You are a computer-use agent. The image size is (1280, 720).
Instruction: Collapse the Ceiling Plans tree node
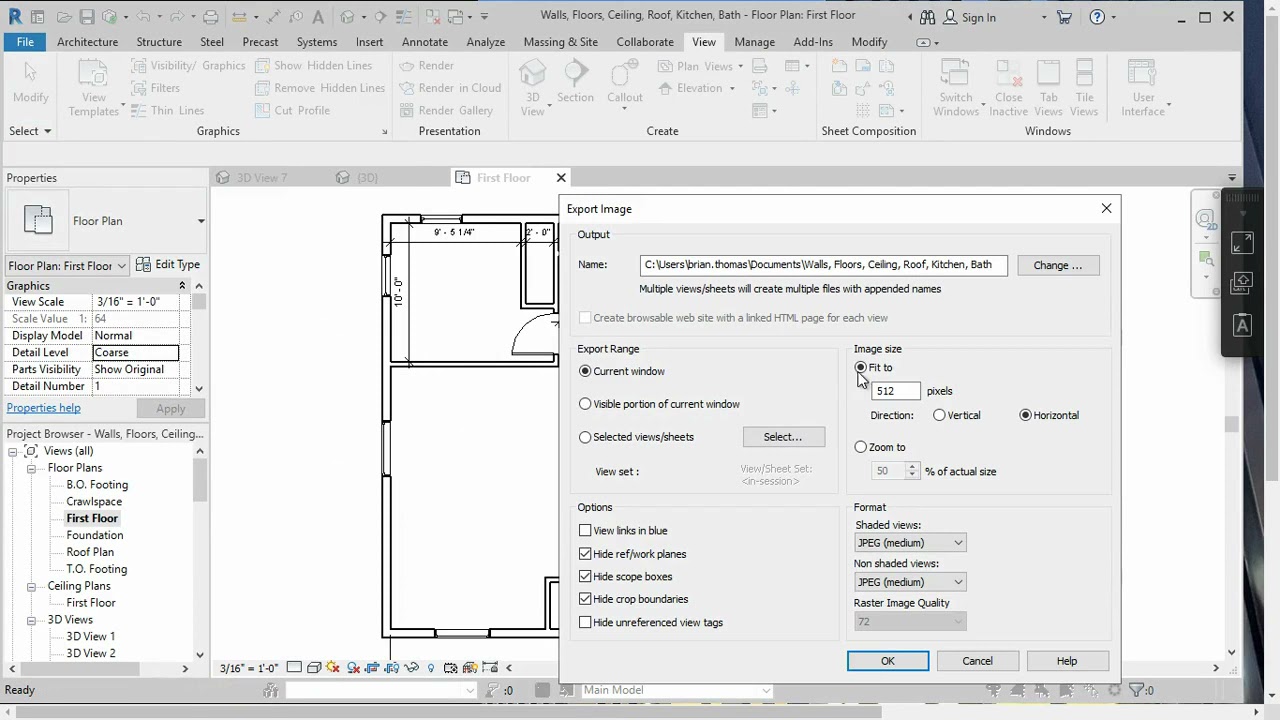tap(31, 586)
